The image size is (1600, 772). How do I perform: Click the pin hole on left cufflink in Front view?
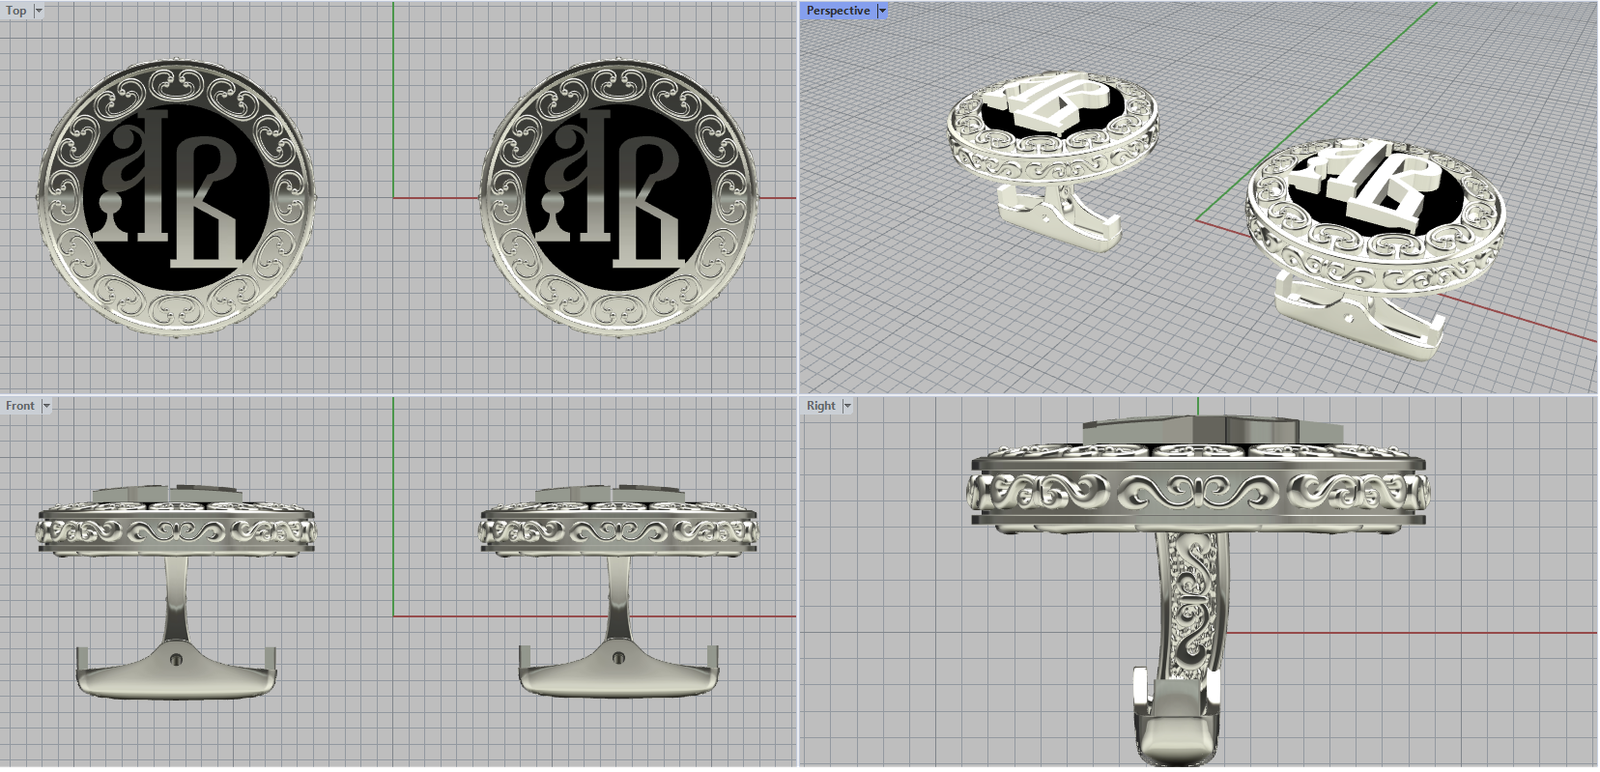click(x=177, y=659)
